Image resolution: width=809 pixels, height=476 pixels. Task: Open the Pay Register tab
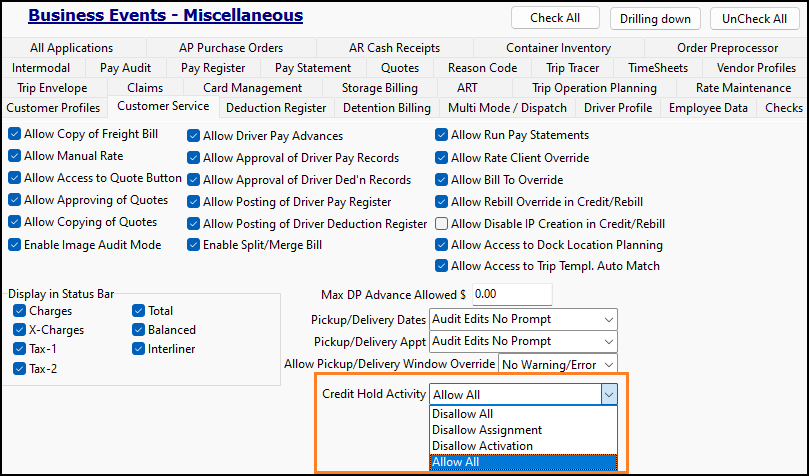point(213,68)
